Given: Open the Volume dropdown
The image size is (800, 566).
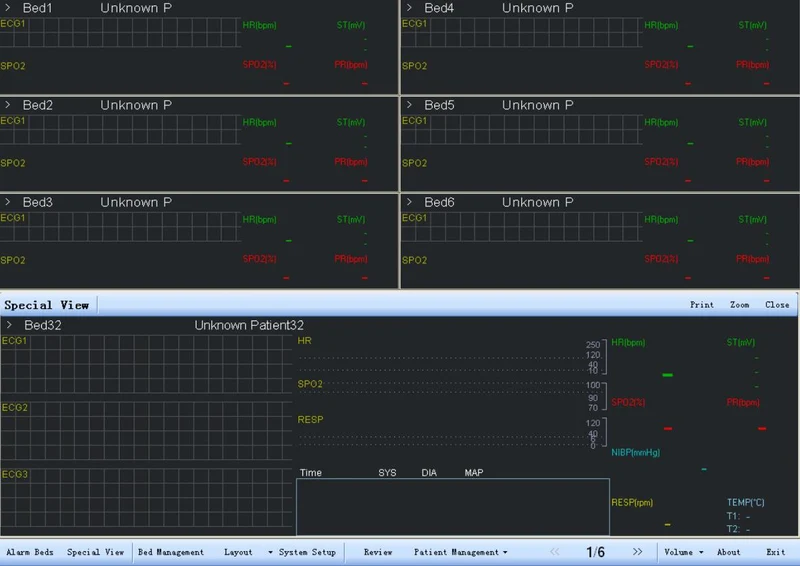Looking at the screenshot, I should click(x=684, y=552).
